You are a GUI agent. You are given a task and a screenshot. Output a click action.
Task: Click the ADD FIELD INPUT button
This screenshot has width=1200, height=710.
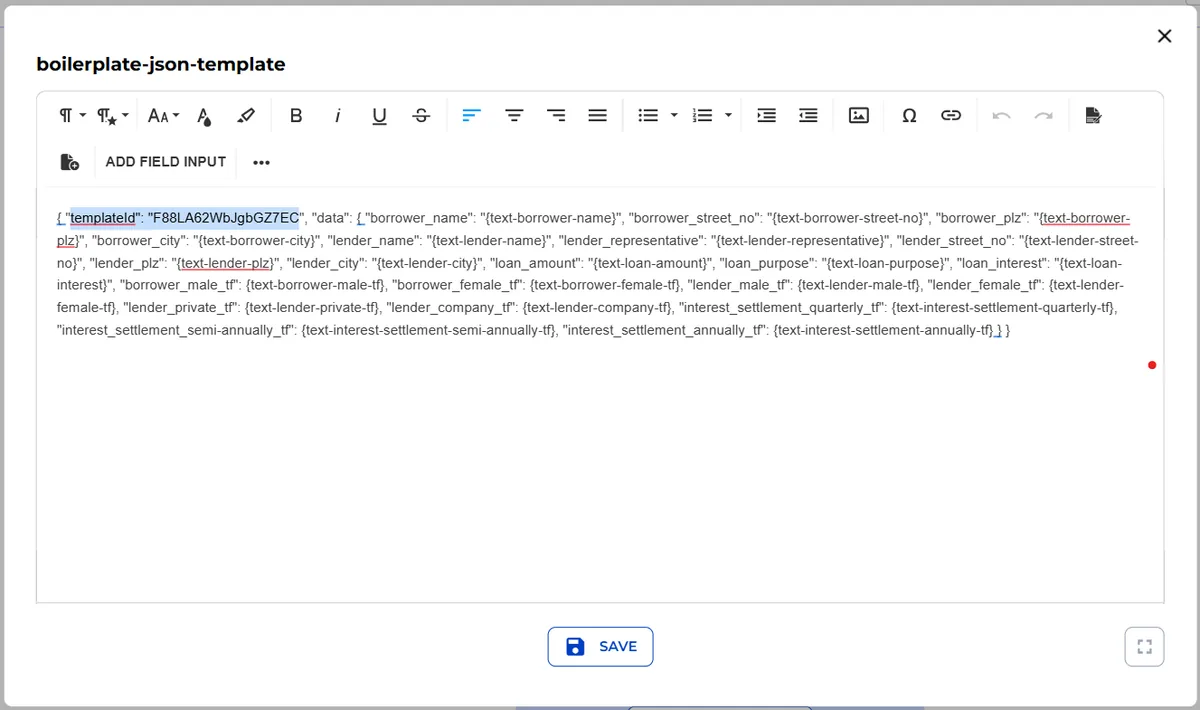pyautogui.click(x=165, y=161)
